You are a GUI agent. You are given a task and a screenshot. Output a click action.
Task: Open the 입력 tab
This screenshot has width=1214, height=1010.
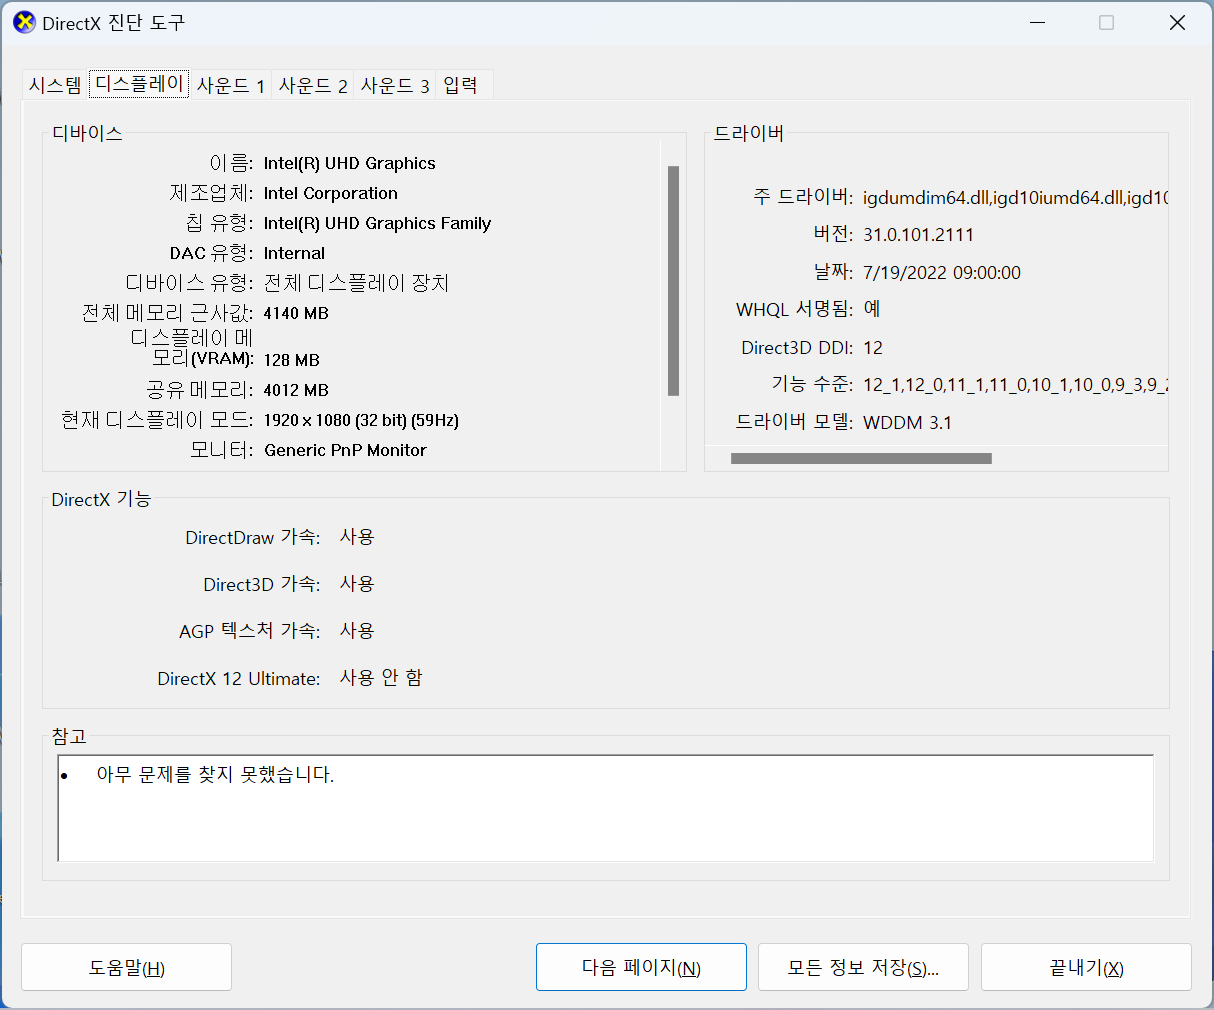click(x=461, y=85)
